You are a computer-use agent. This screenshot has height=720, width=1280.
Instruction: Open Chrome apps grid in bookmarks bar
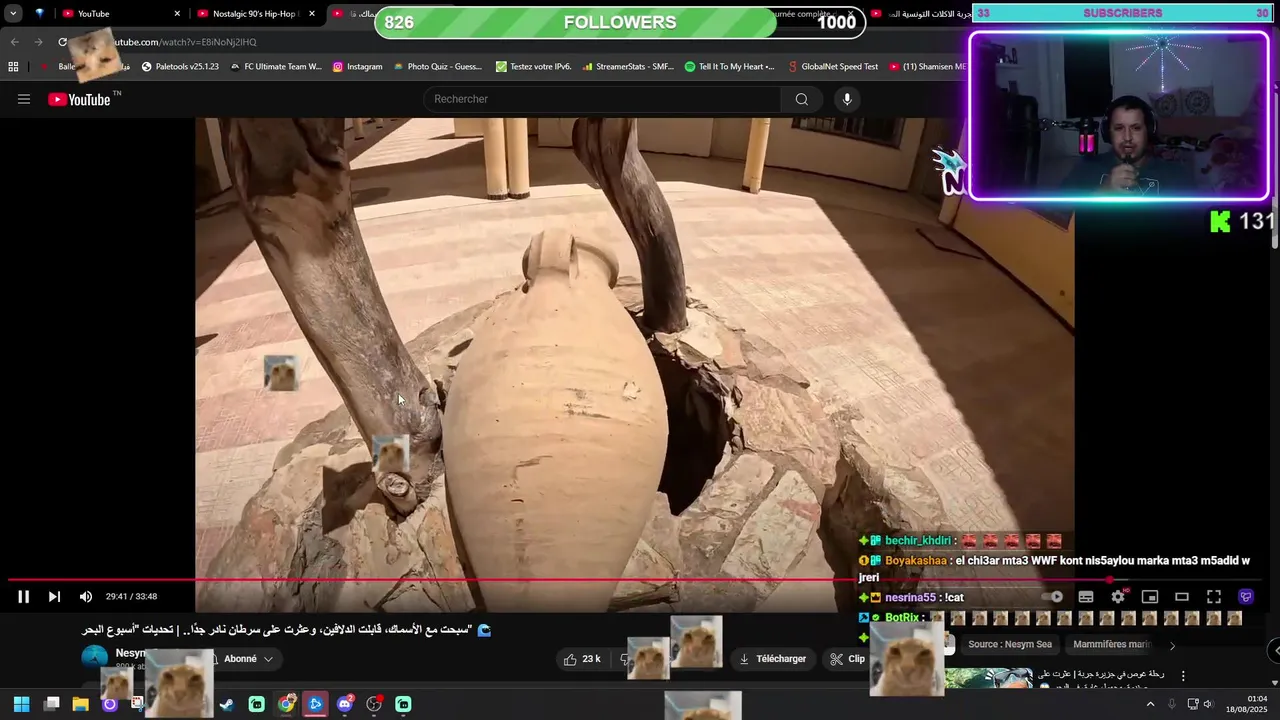tap(13, 67)
